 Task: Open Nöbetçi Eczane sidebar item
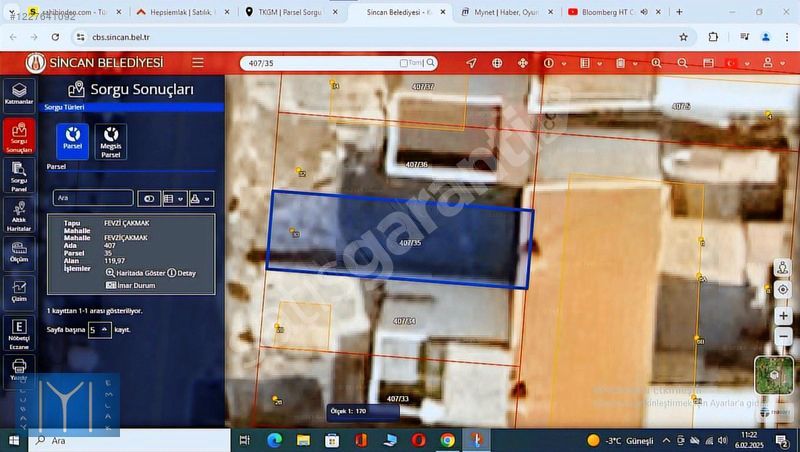[19, 331]
